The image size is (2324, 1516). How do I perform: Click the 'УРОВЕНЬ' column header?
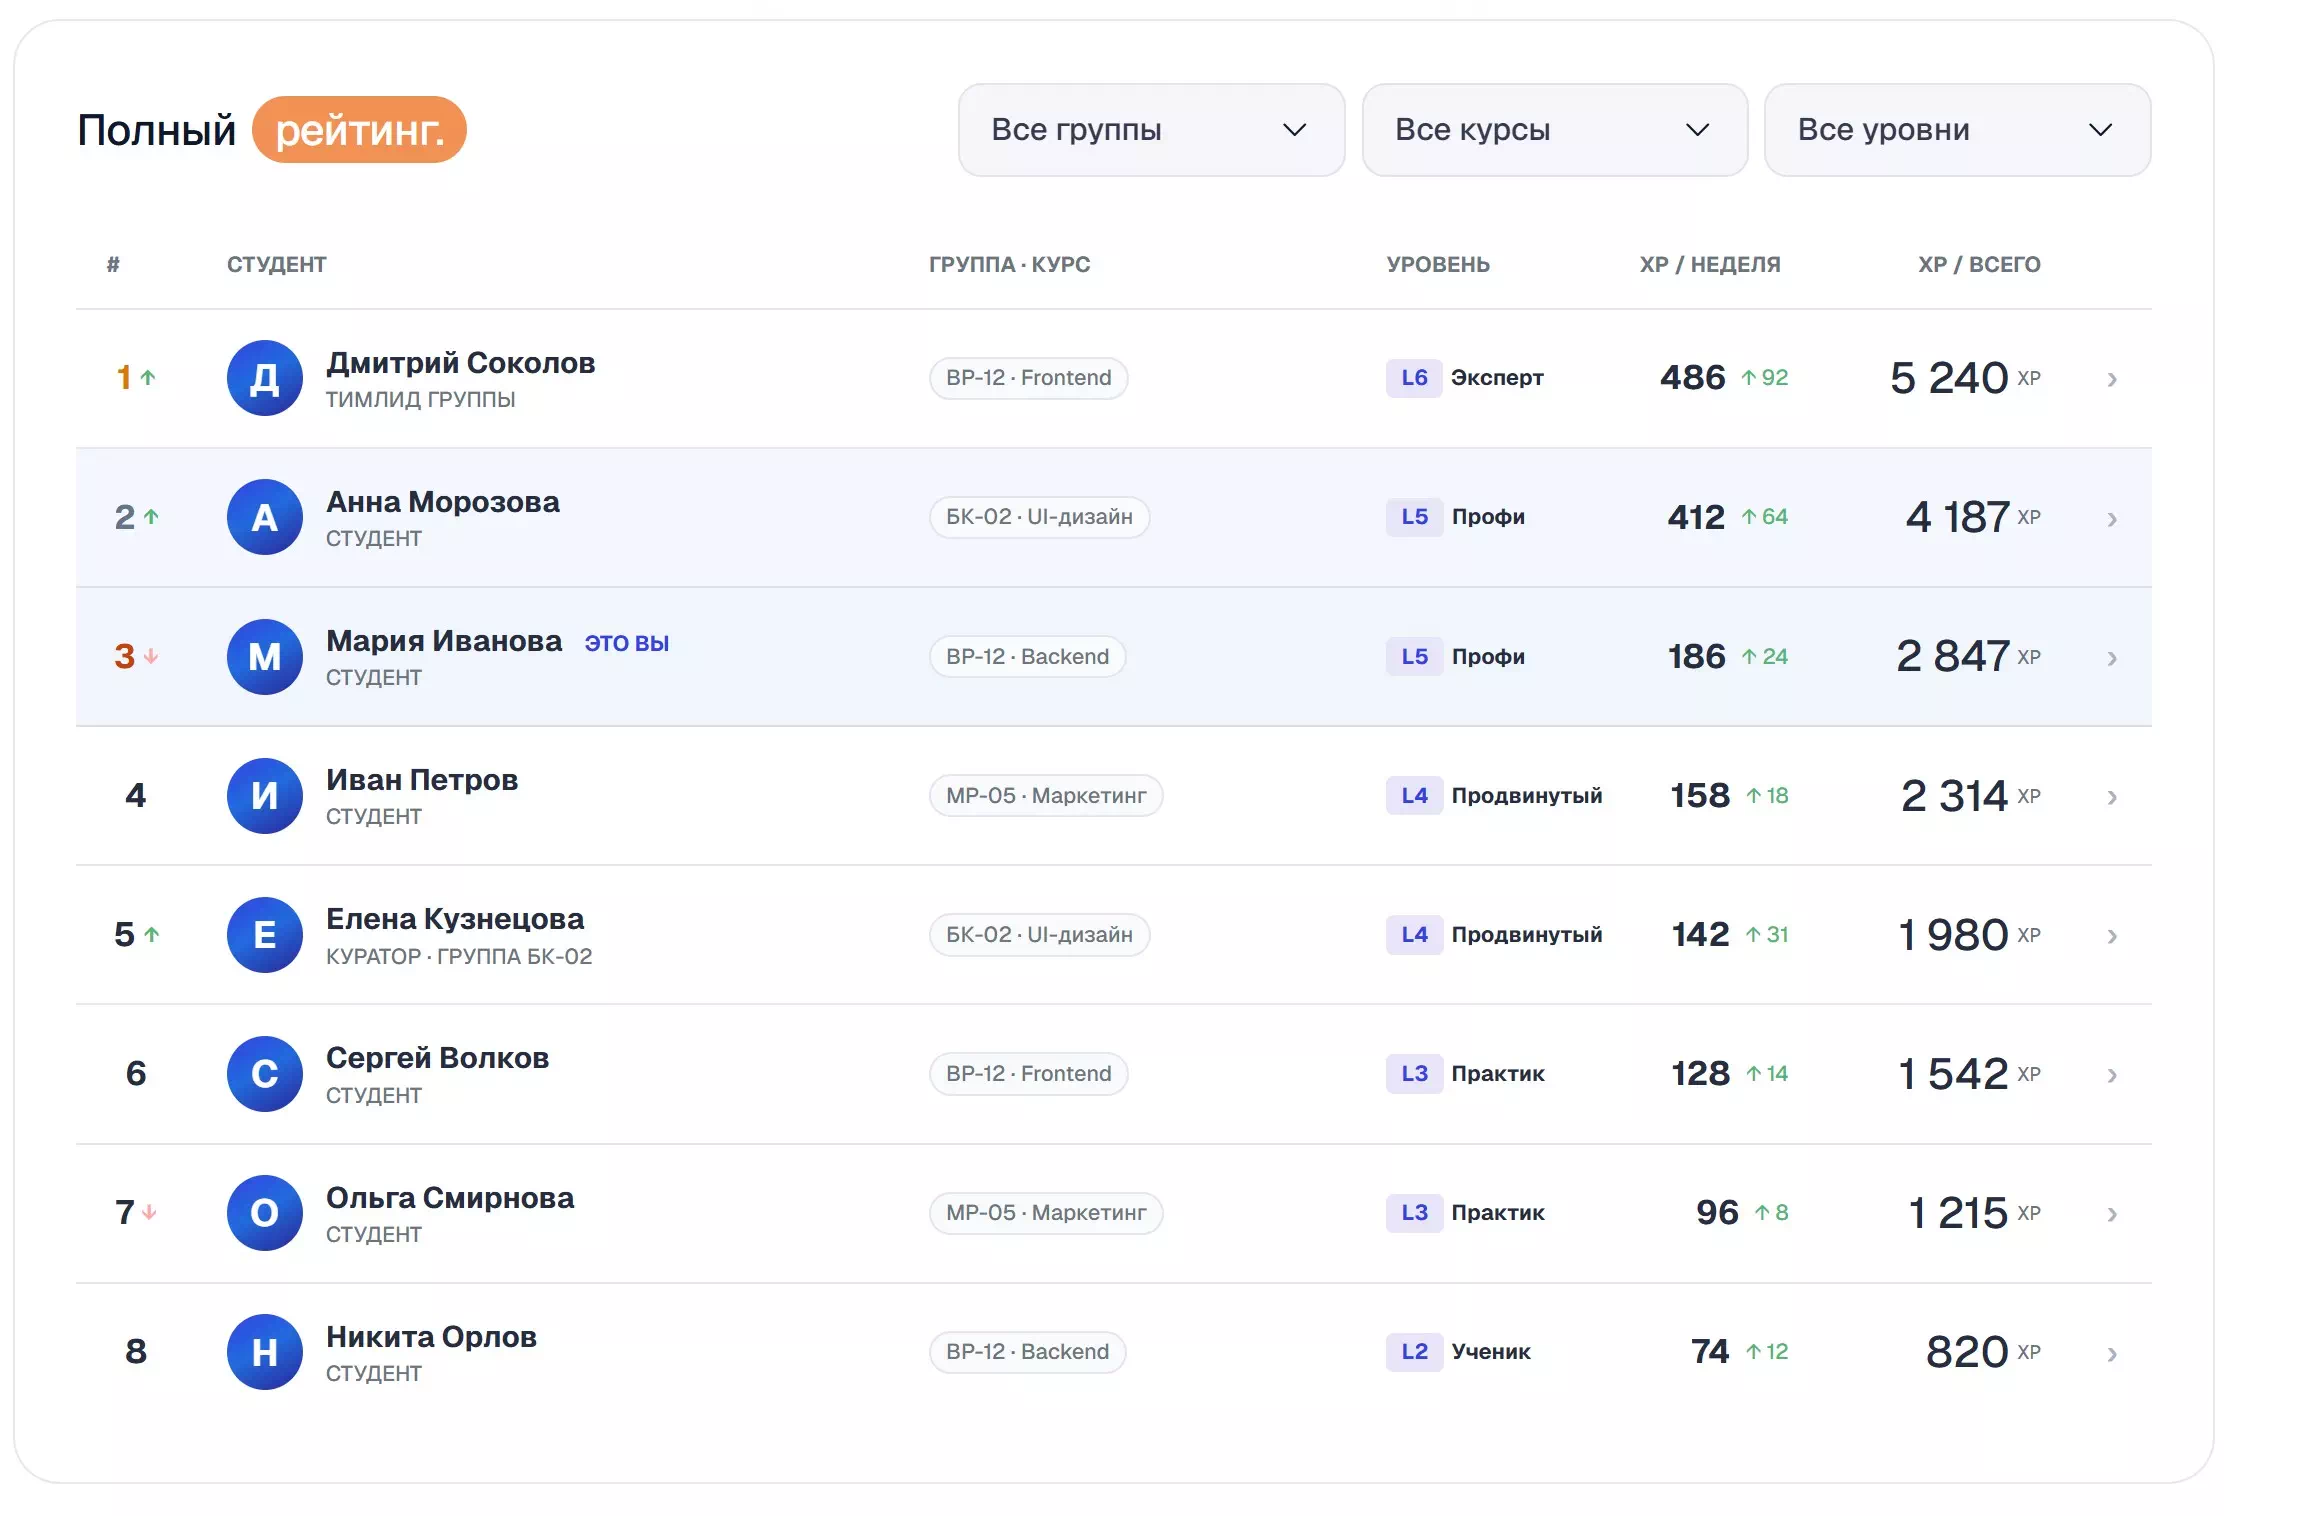tap(1438, 265)
